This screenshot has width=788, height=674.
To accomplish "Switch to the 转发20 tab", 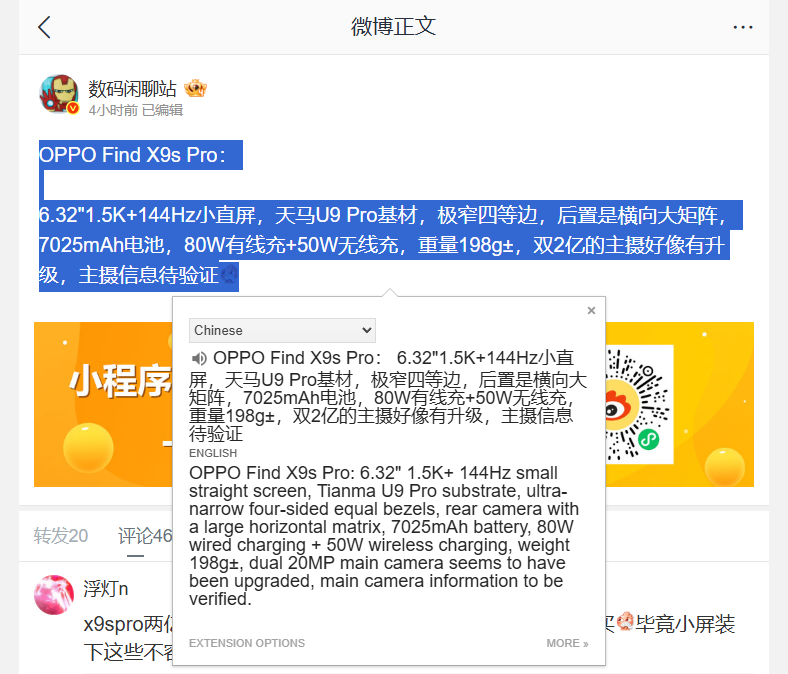I will coord(60,536).
